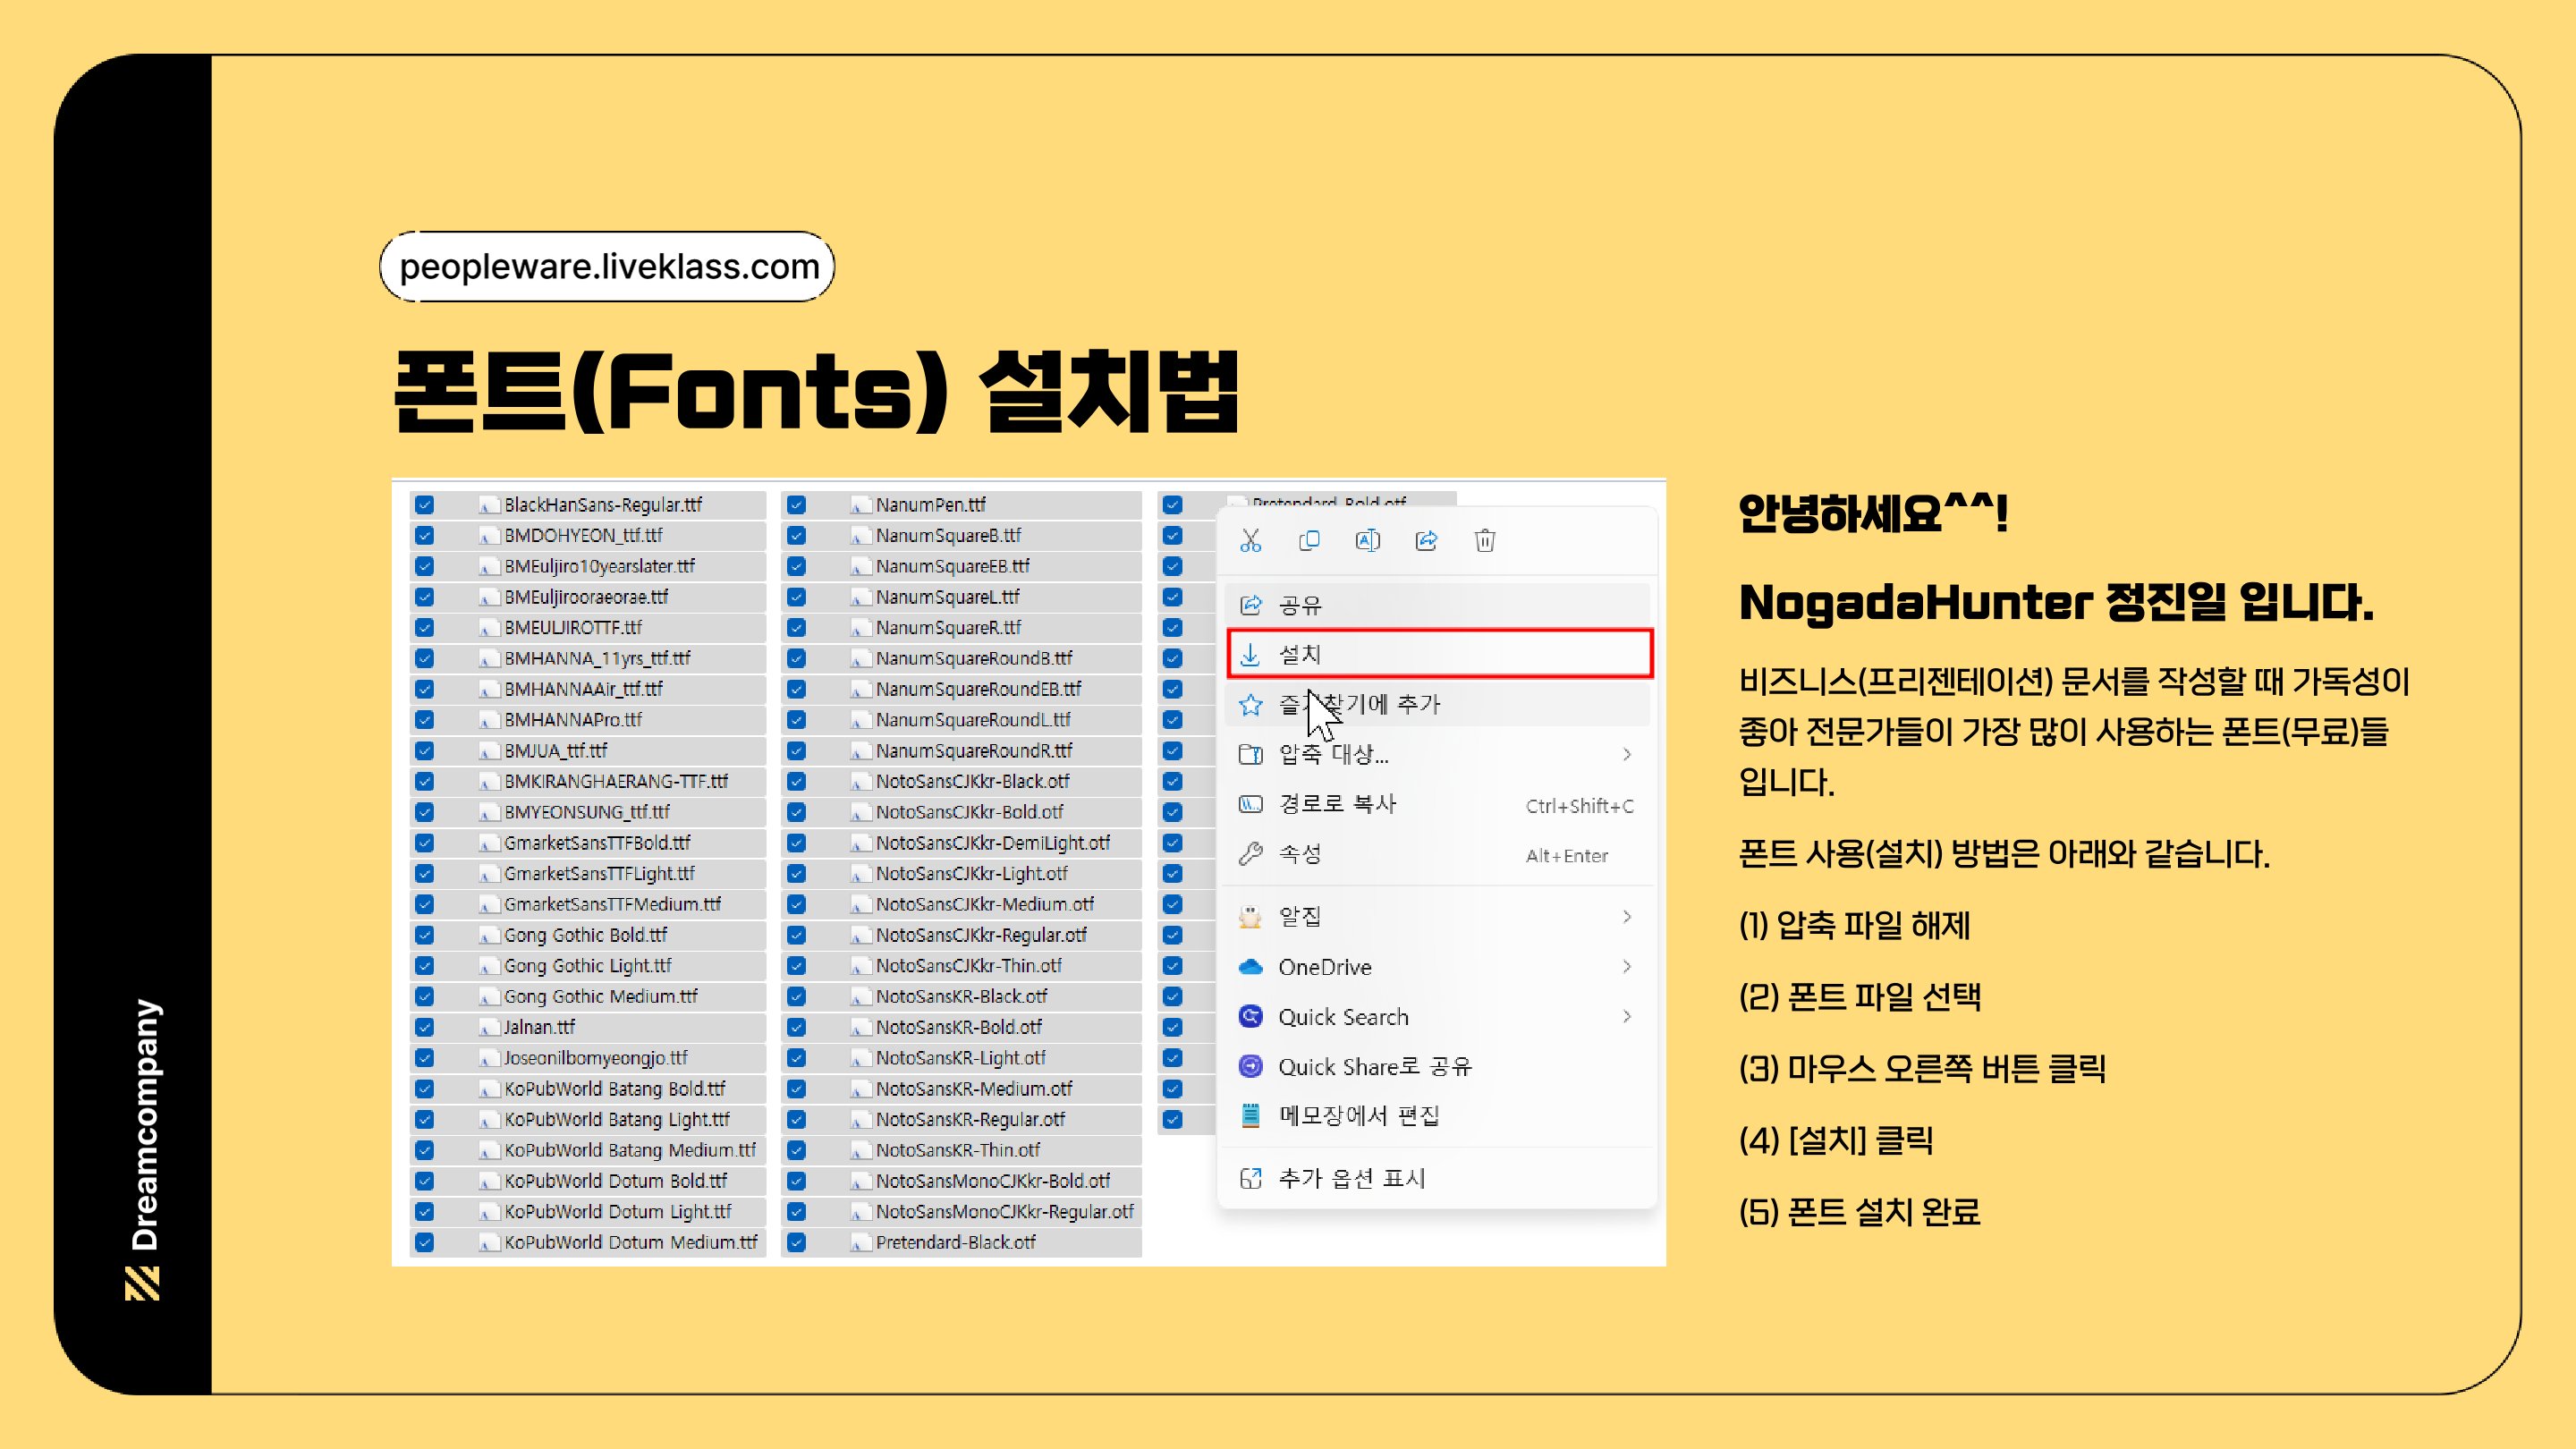Image resolution: width=2576 pixels, height=1449 pixels.
Task: Select the Pretendard-Black.otf file
Action: (955, 1242)
